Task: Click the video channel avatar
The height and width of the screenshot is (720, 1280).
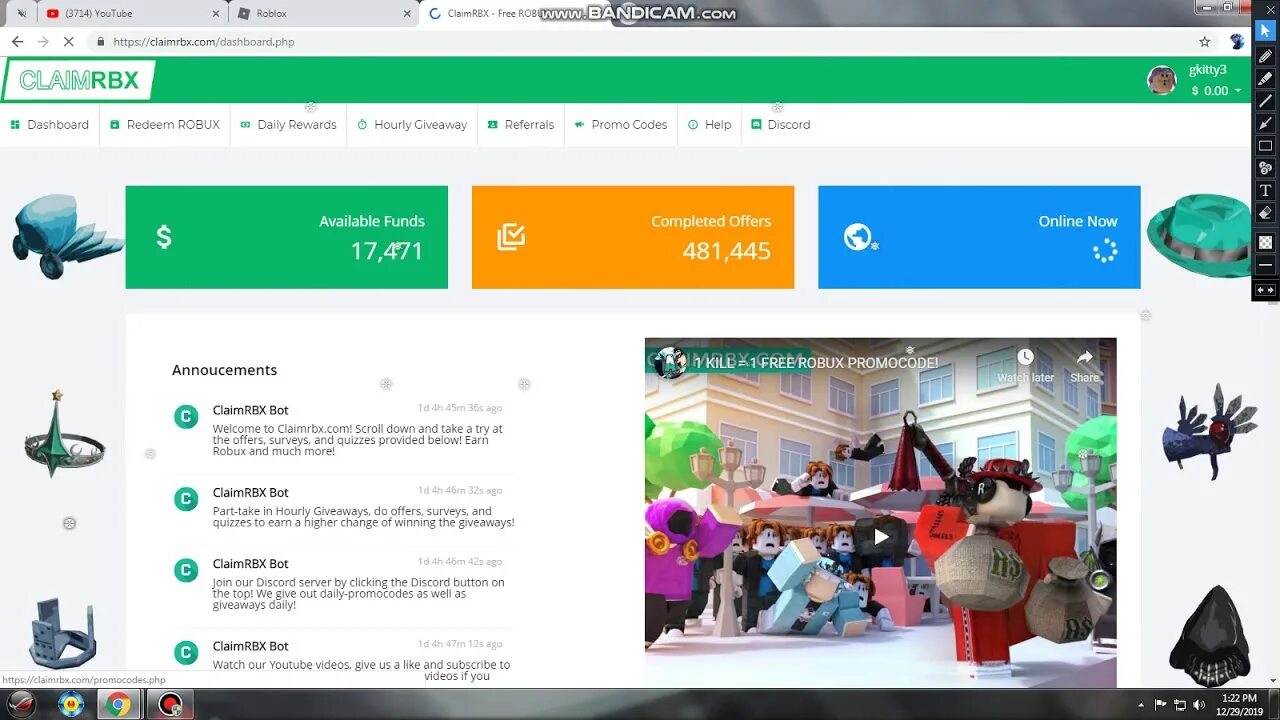Action: click(669, 362)
